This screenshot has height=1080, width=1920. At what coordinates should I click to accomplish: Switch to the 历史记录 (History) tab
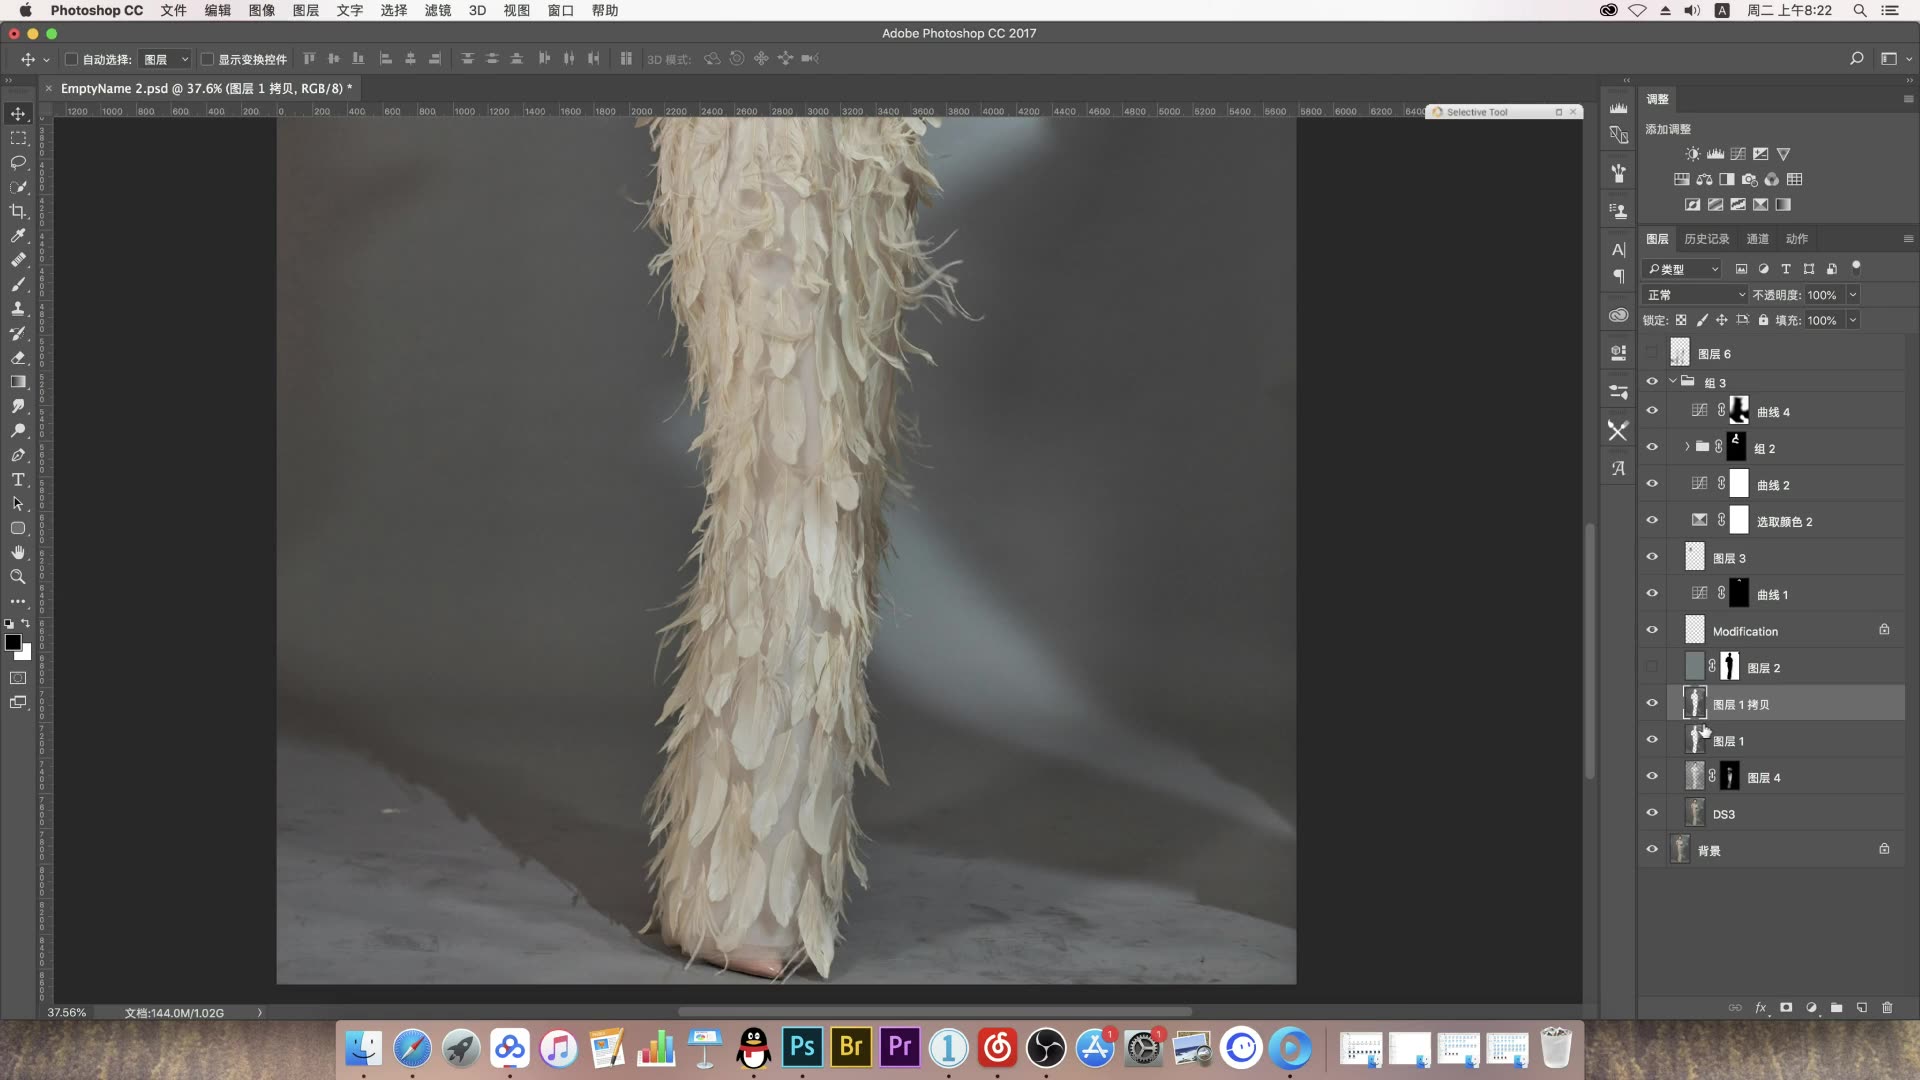click(x=1706, y=239)
